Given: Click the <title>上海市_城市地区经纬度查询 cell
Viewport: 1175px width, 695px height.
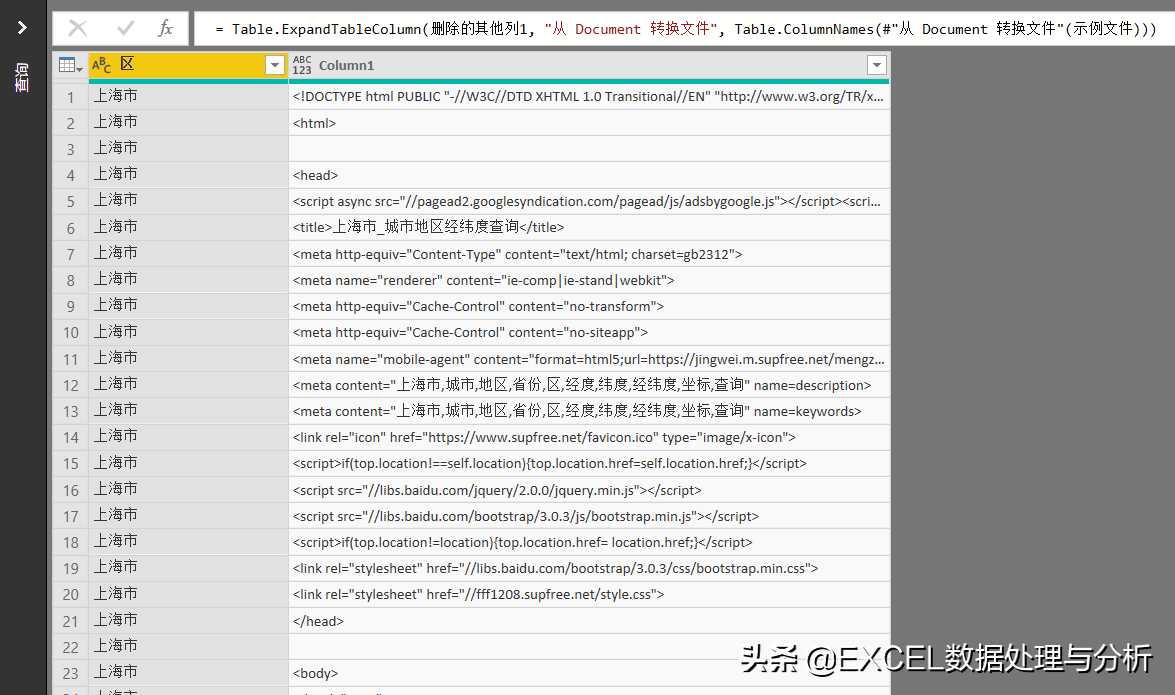Looking at the screenshot, I should click(589, 228).
